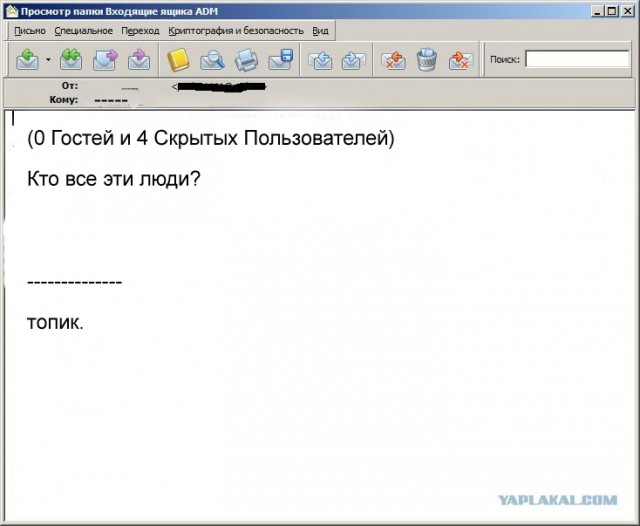Open the Специальное menu
This screenshot has width=640, height=526.
point(83,31)
